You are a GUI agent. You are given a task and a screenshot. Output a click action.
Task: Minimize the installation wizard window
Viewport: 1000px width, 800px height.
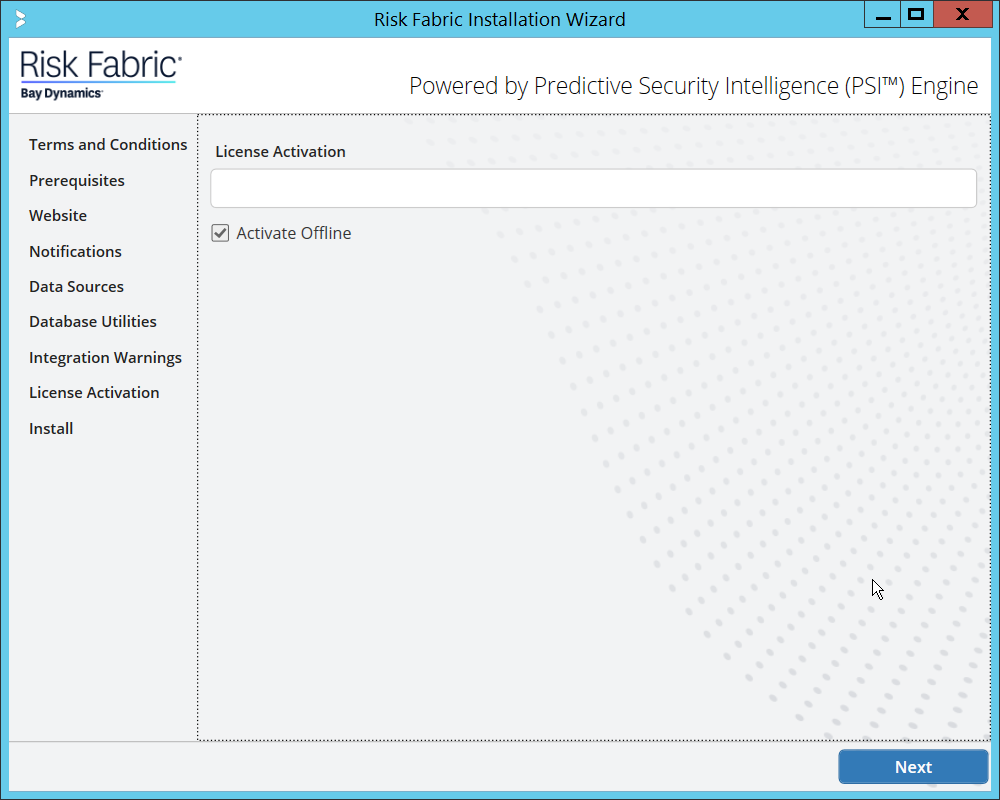pos(883,16)
